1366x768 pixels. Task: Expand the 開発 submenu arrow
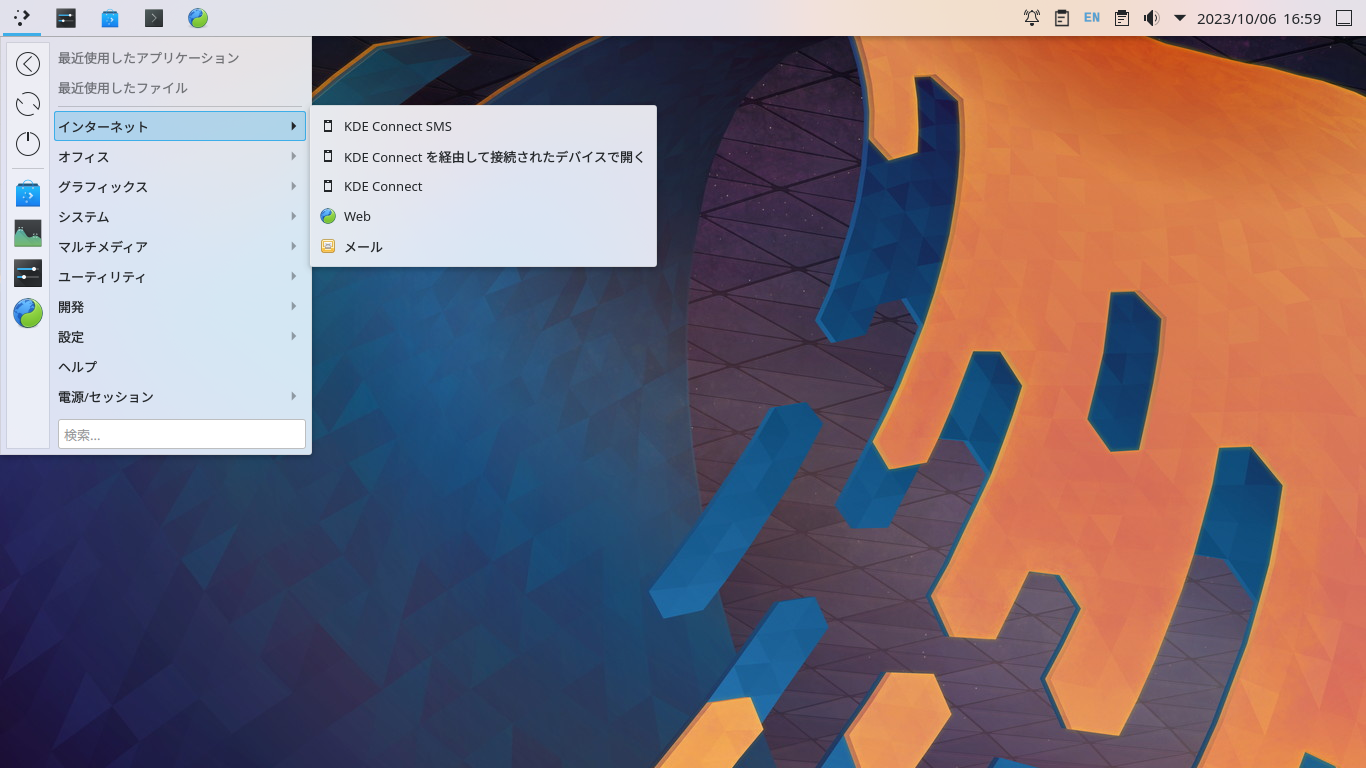point(294,306)
